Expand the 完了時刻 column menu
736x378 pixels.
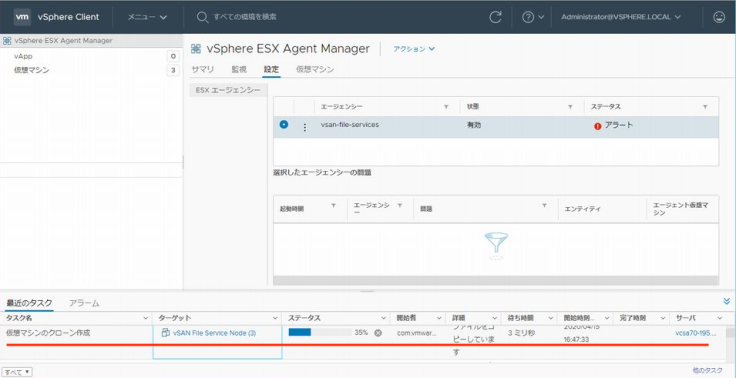tap(663, 318)
